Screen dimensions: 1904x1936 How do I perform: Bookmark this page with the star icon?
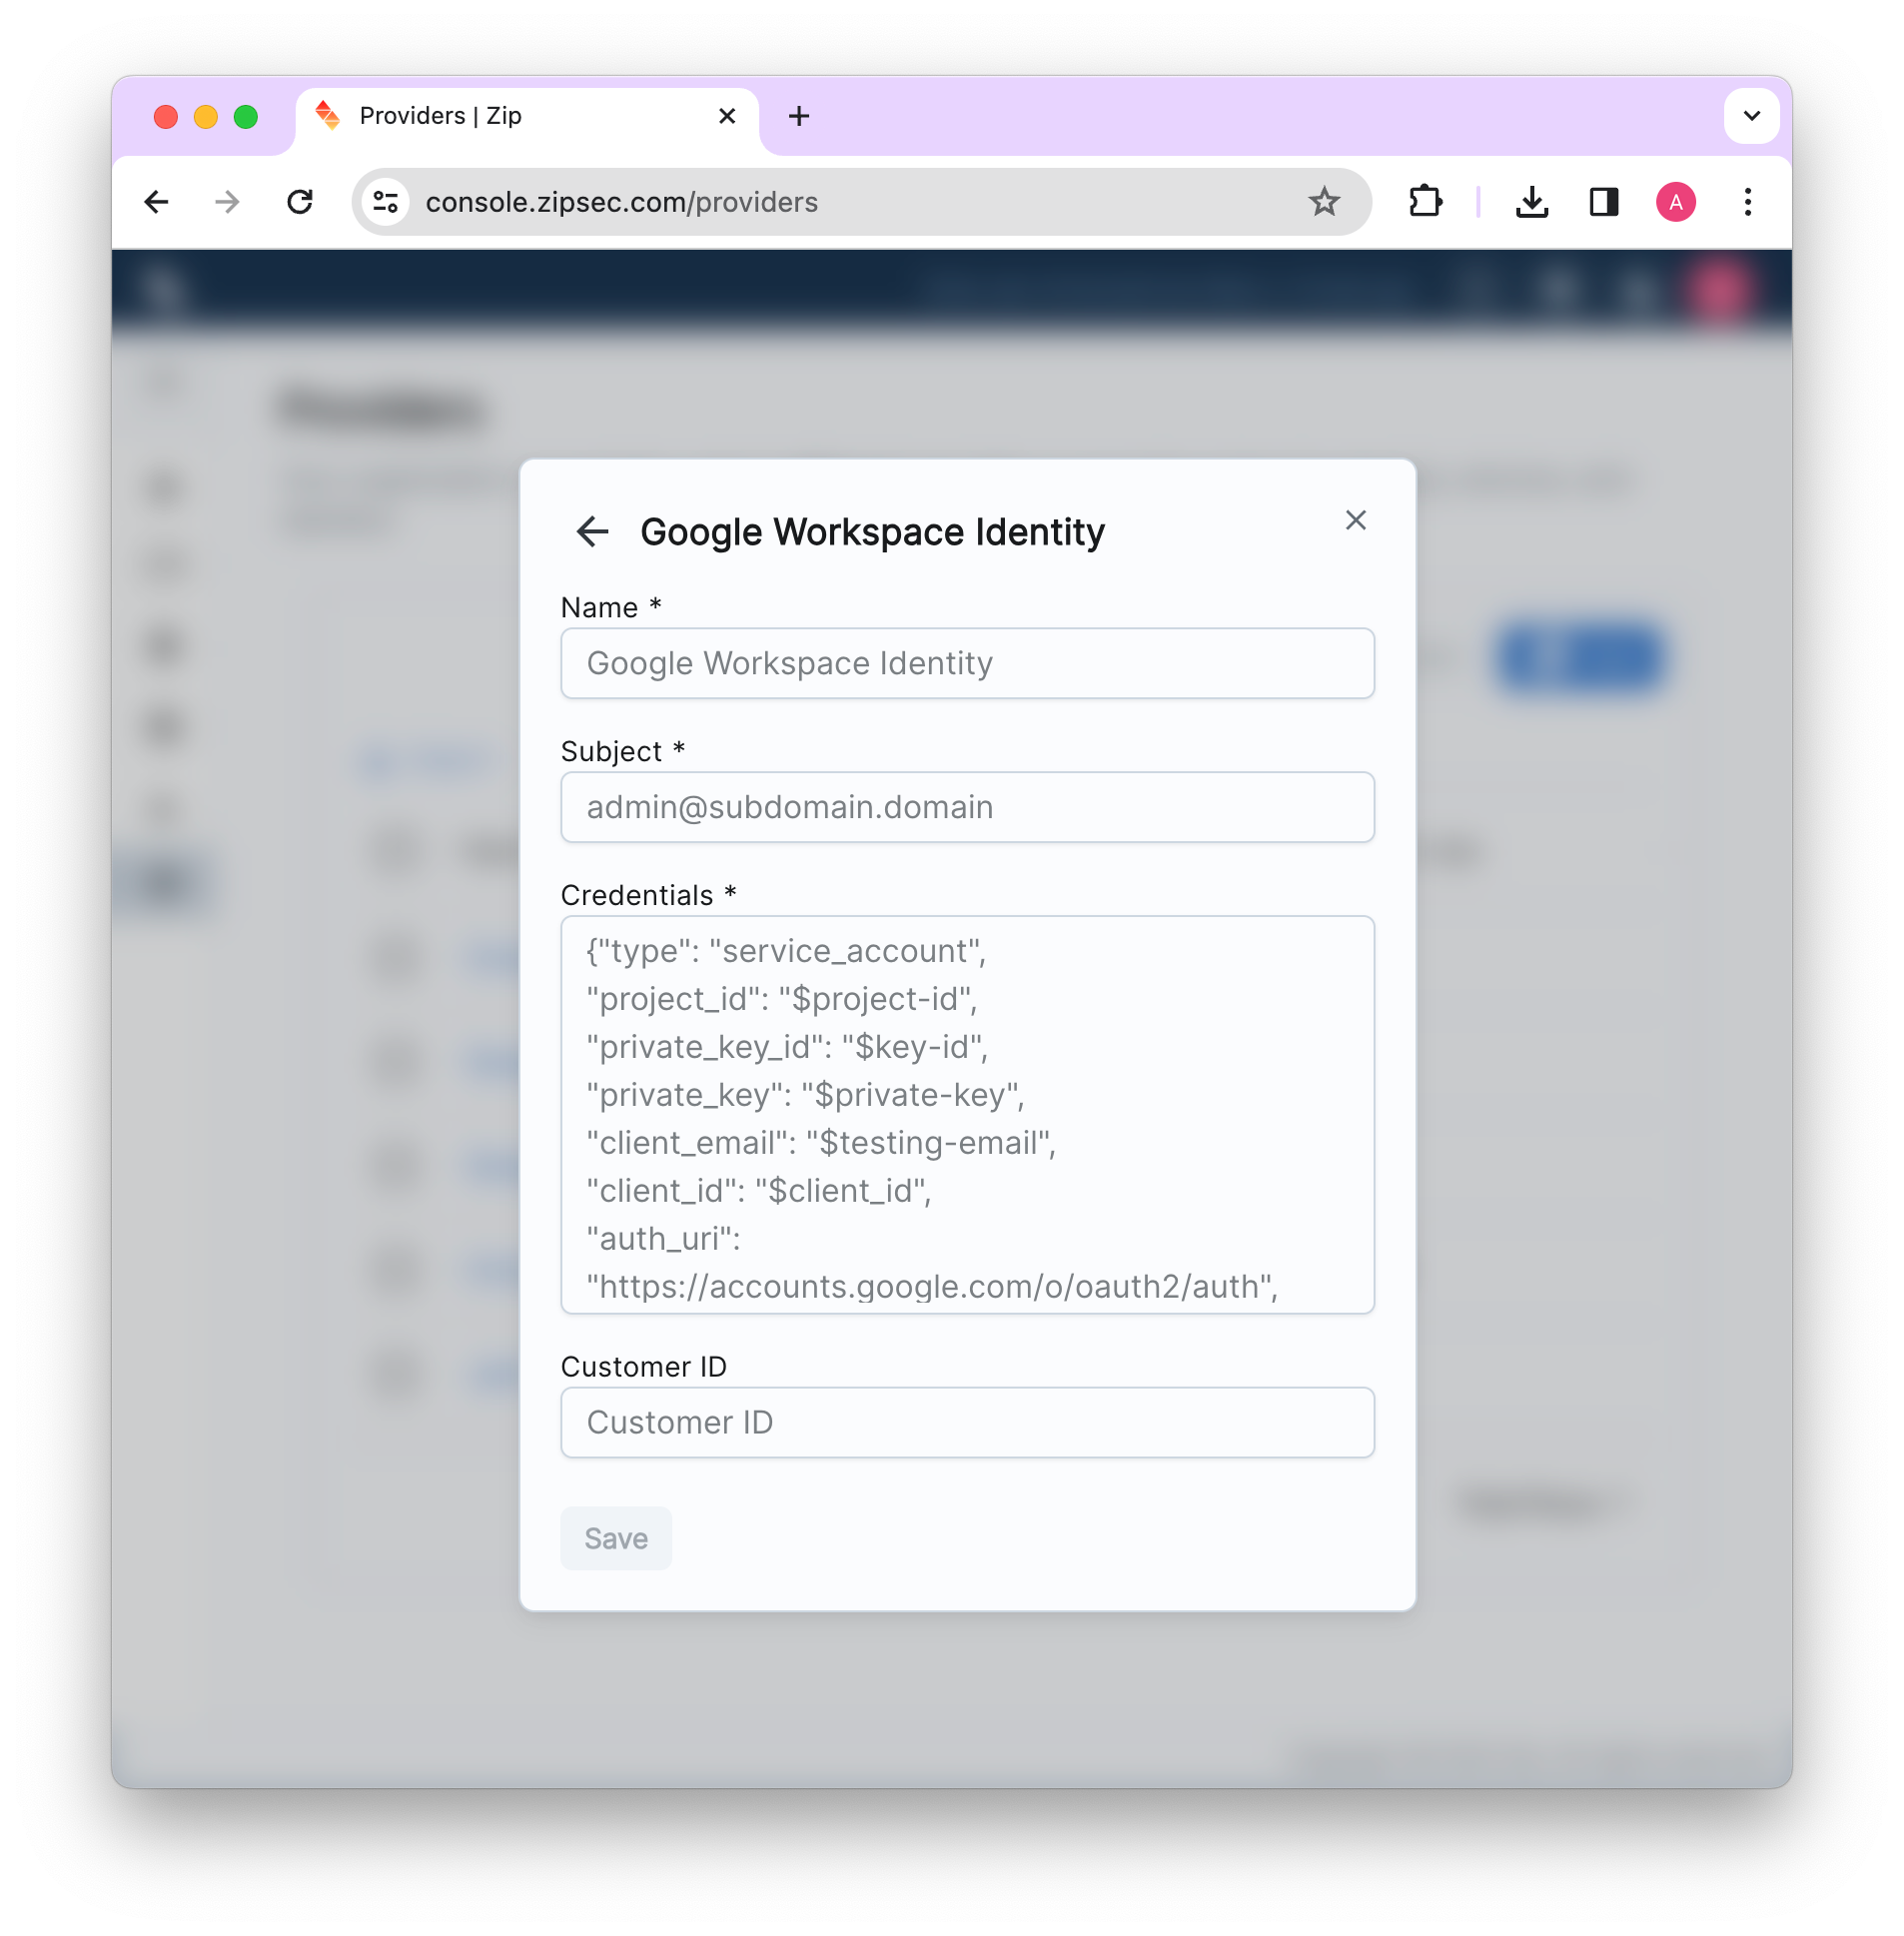[x=1324, y=202]
